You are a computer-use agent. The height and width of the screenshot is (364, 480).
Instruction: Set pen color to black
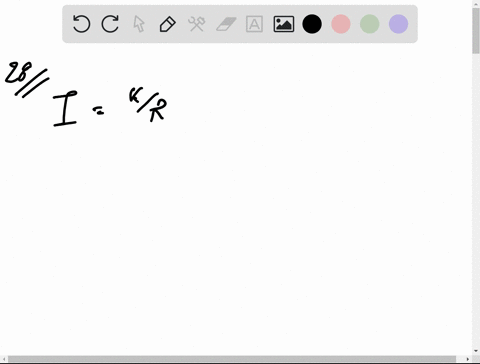pos(312,24)
